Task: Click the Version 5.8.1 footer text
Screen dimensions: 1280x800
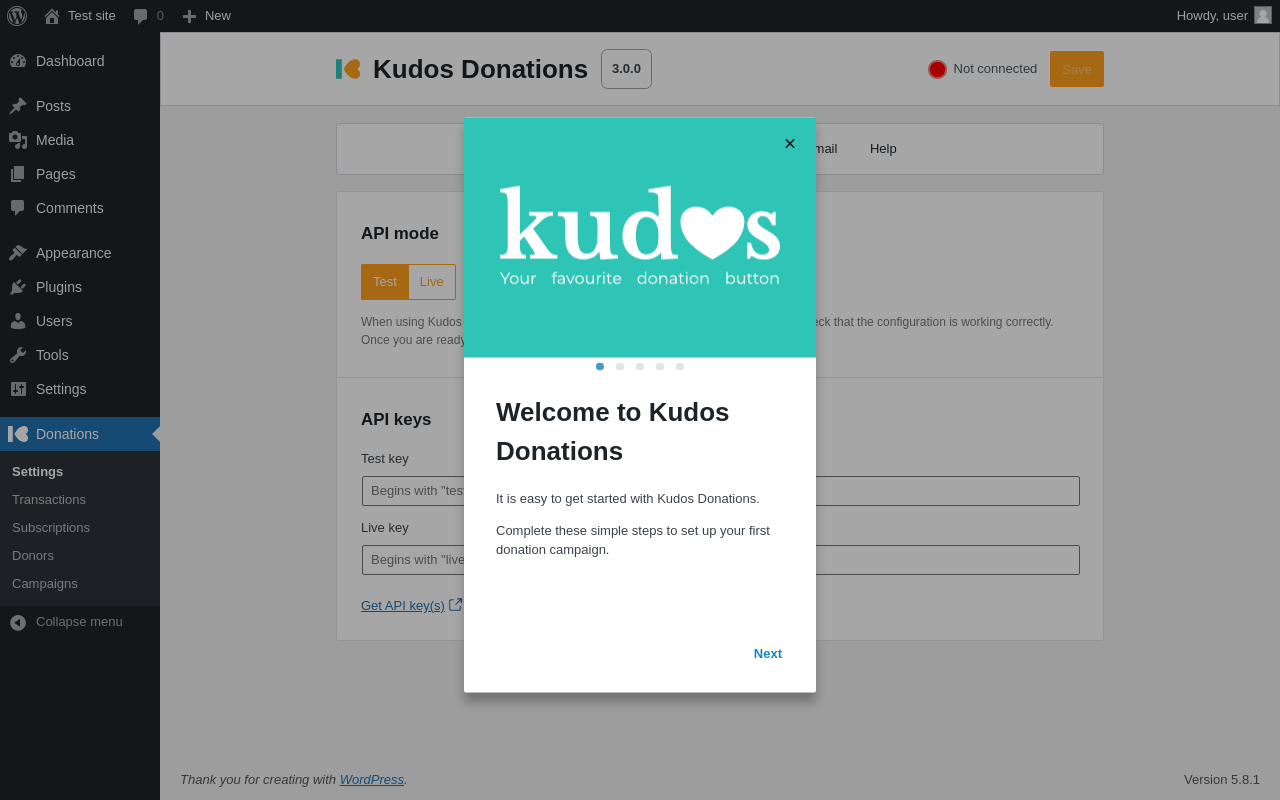Action: pos(1222,779)
